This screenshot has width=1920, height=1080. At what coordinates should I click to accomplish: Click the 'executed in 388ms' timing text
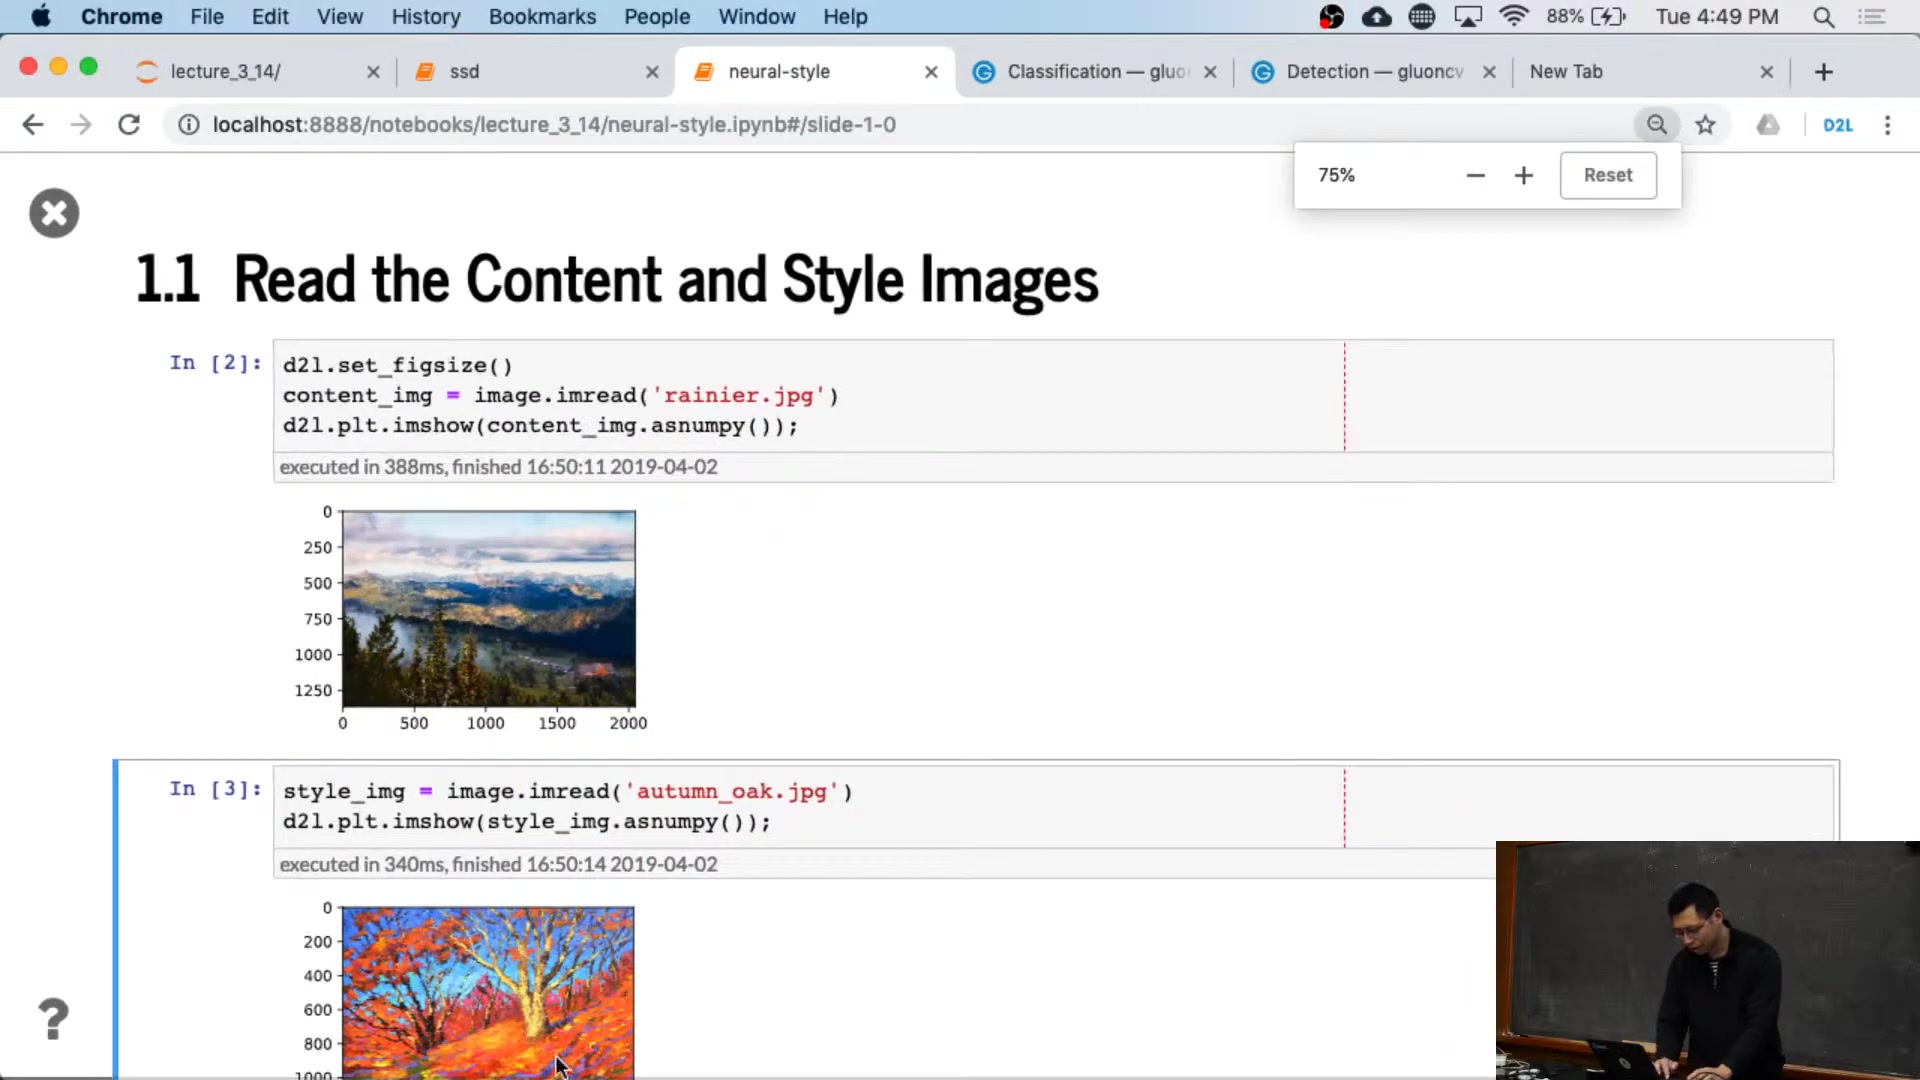498,467
